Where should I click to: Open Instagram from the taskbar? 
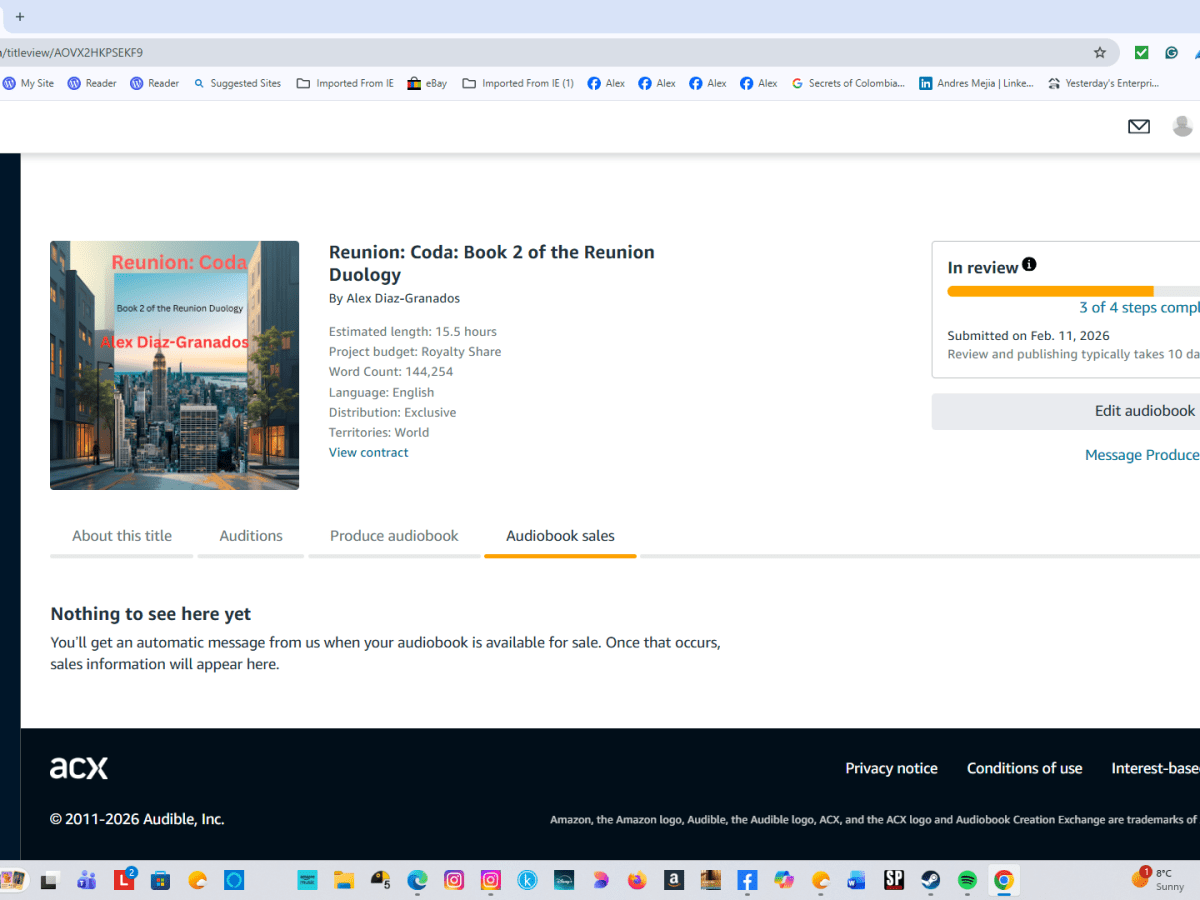tap(454, 880)
